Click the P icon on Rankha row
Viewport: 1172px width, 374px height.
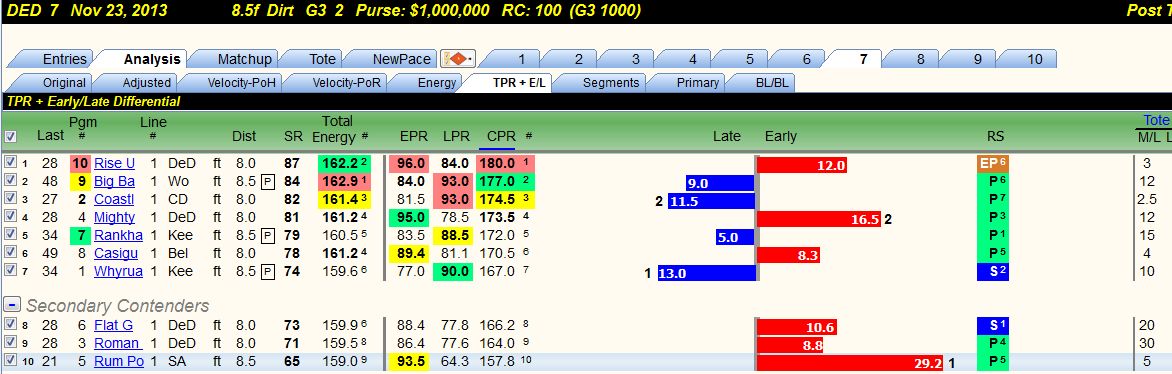[x=268, y=236]
